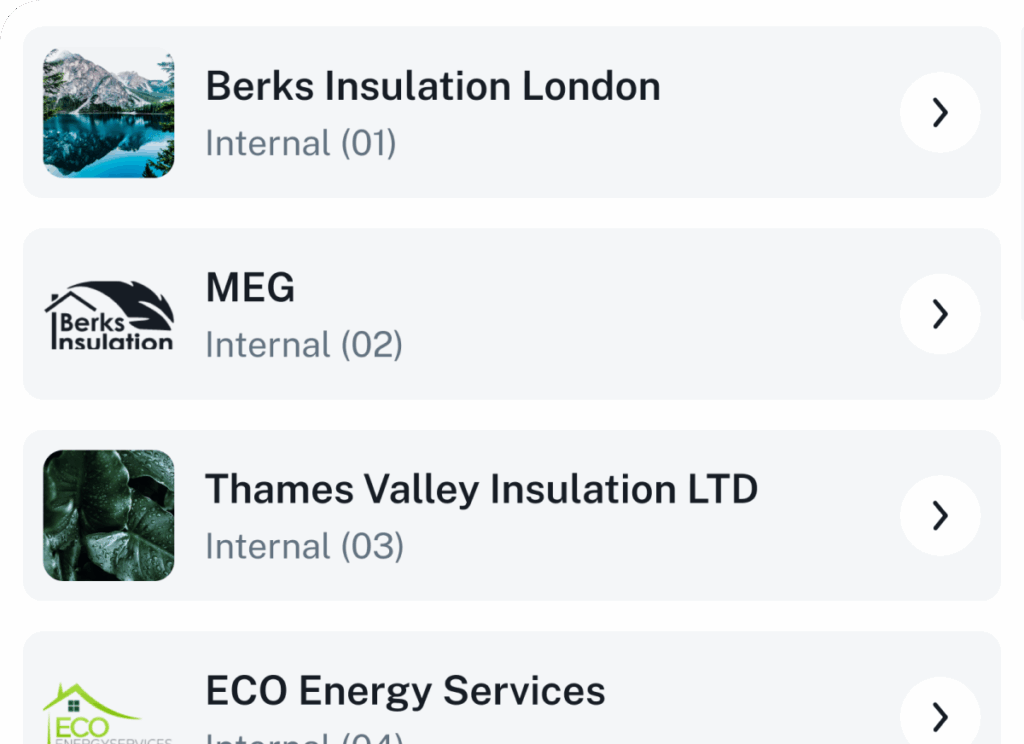Expand Thames Valley Insulation LTD chevron

click(940, 515)
